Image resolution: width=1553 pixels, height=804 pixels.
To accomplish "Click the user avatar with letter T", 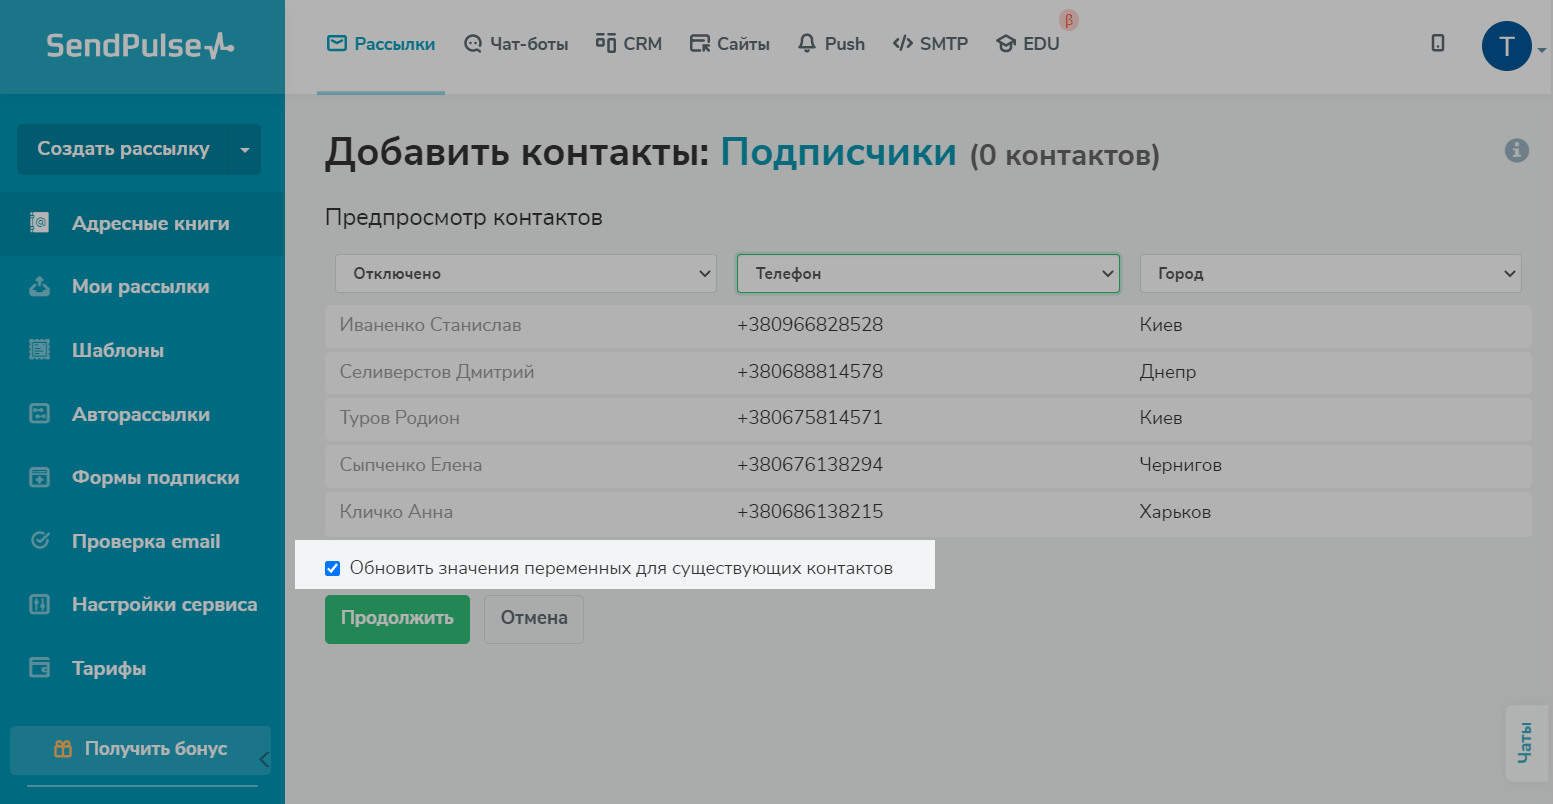I will 1506,46.
